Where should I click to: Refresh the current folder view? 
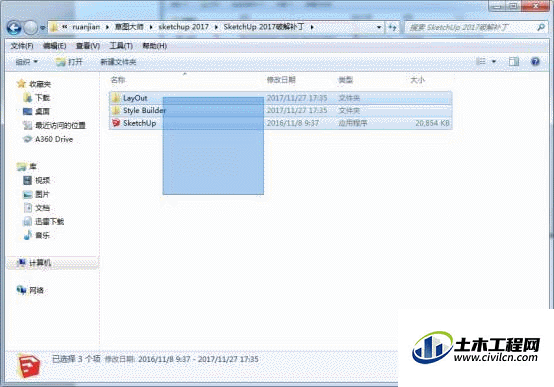(x=392, y=27)
